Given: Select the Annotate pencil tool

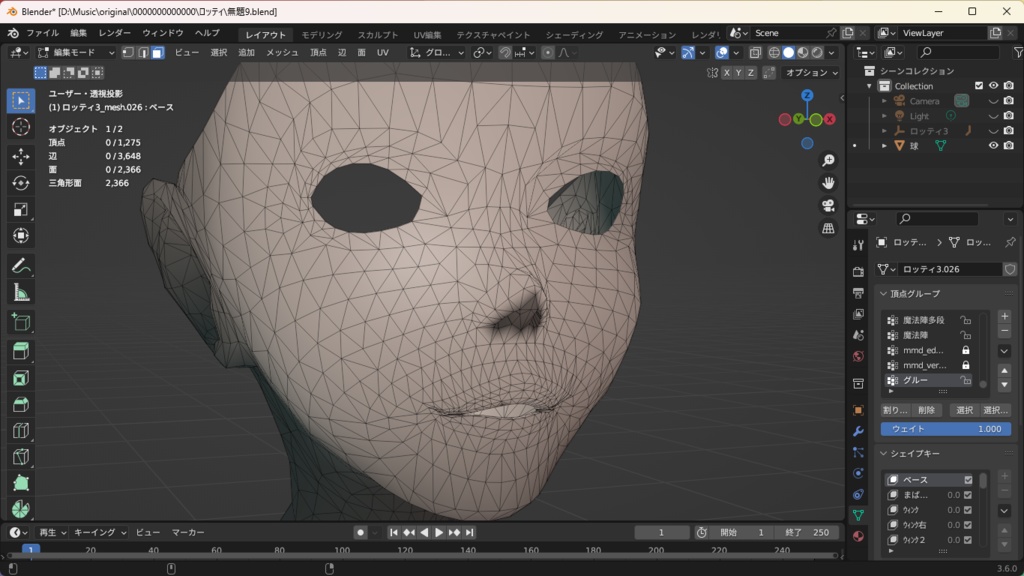Looking at the screenshot, I should point(21,266).
